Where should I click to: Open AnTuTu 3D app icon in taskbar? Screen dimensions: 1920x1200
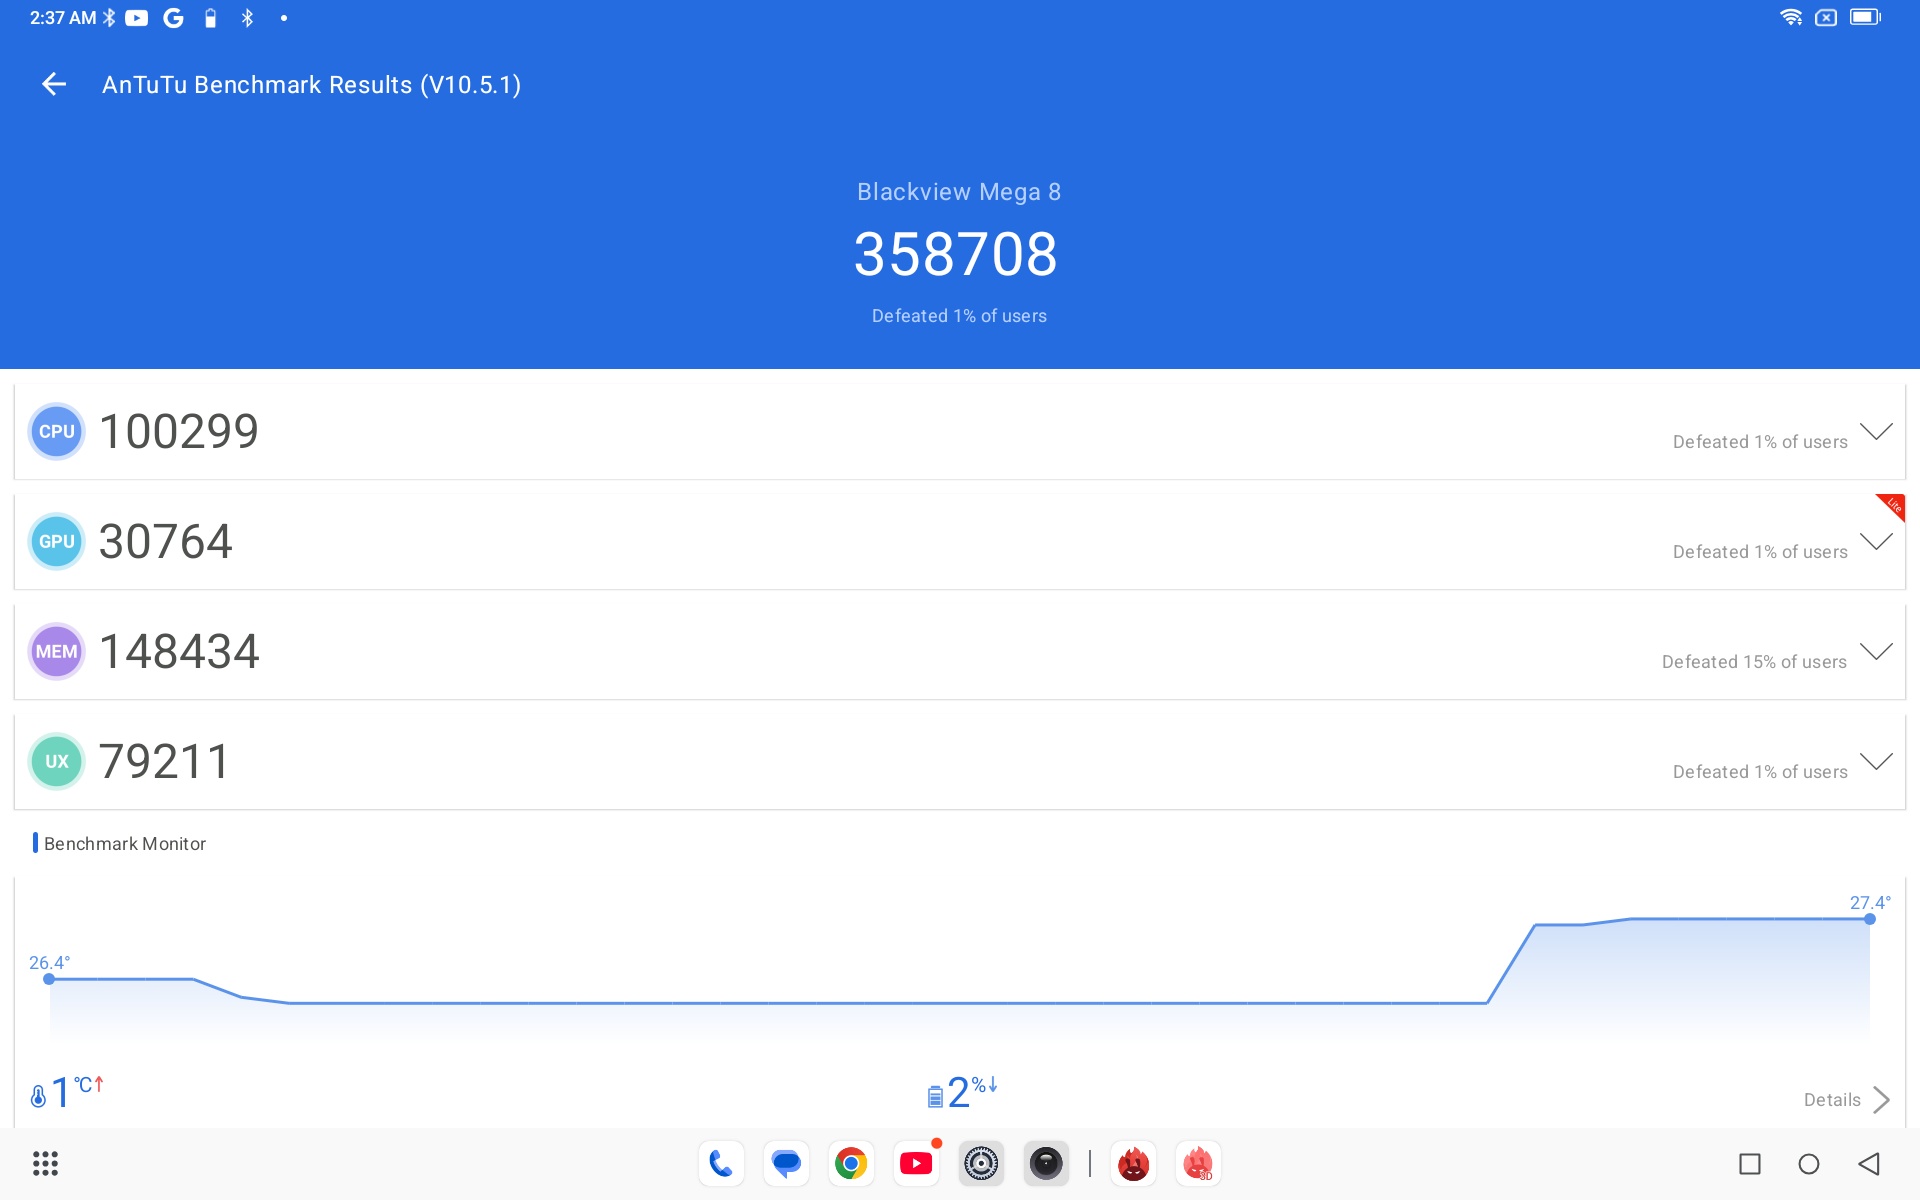[x=1198, y=1164]
